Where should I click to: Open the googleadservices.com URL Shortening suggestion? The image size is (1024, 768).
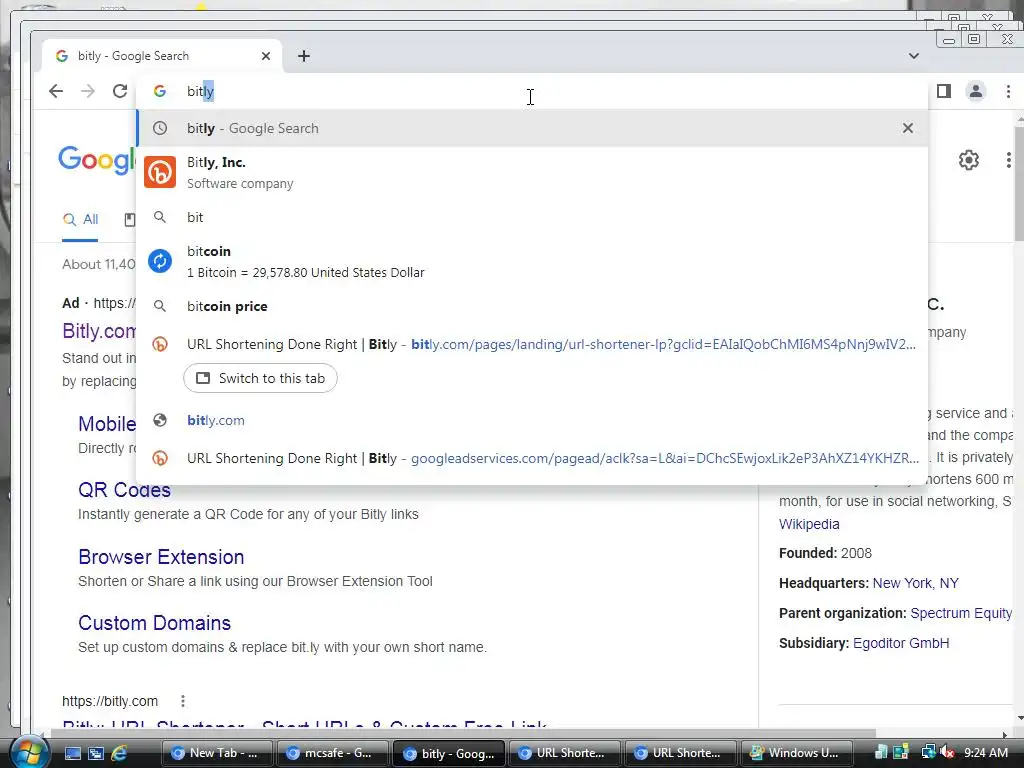click(x=532, y=458)
